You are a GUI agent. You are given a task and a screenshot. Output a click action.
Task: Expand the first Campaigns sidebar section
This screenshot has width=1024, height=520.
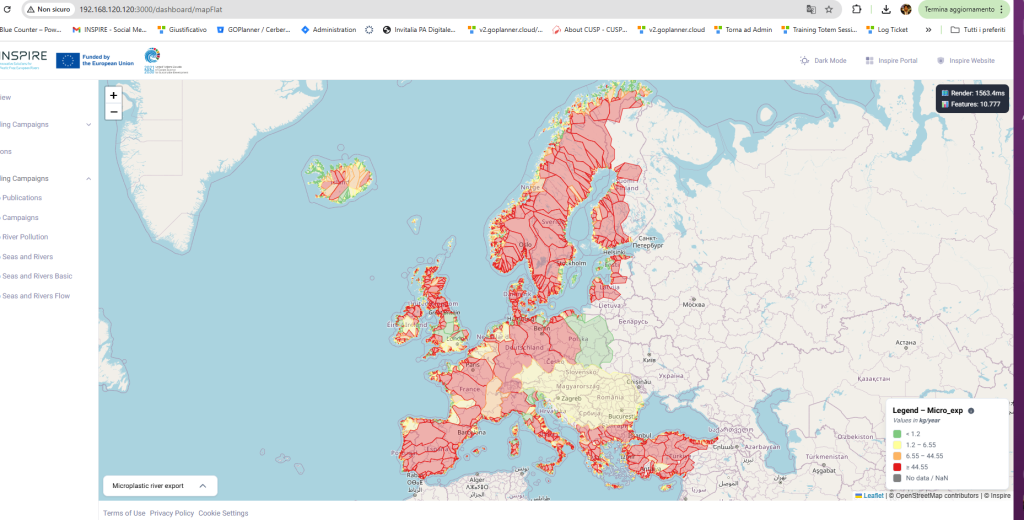(88, 125)
